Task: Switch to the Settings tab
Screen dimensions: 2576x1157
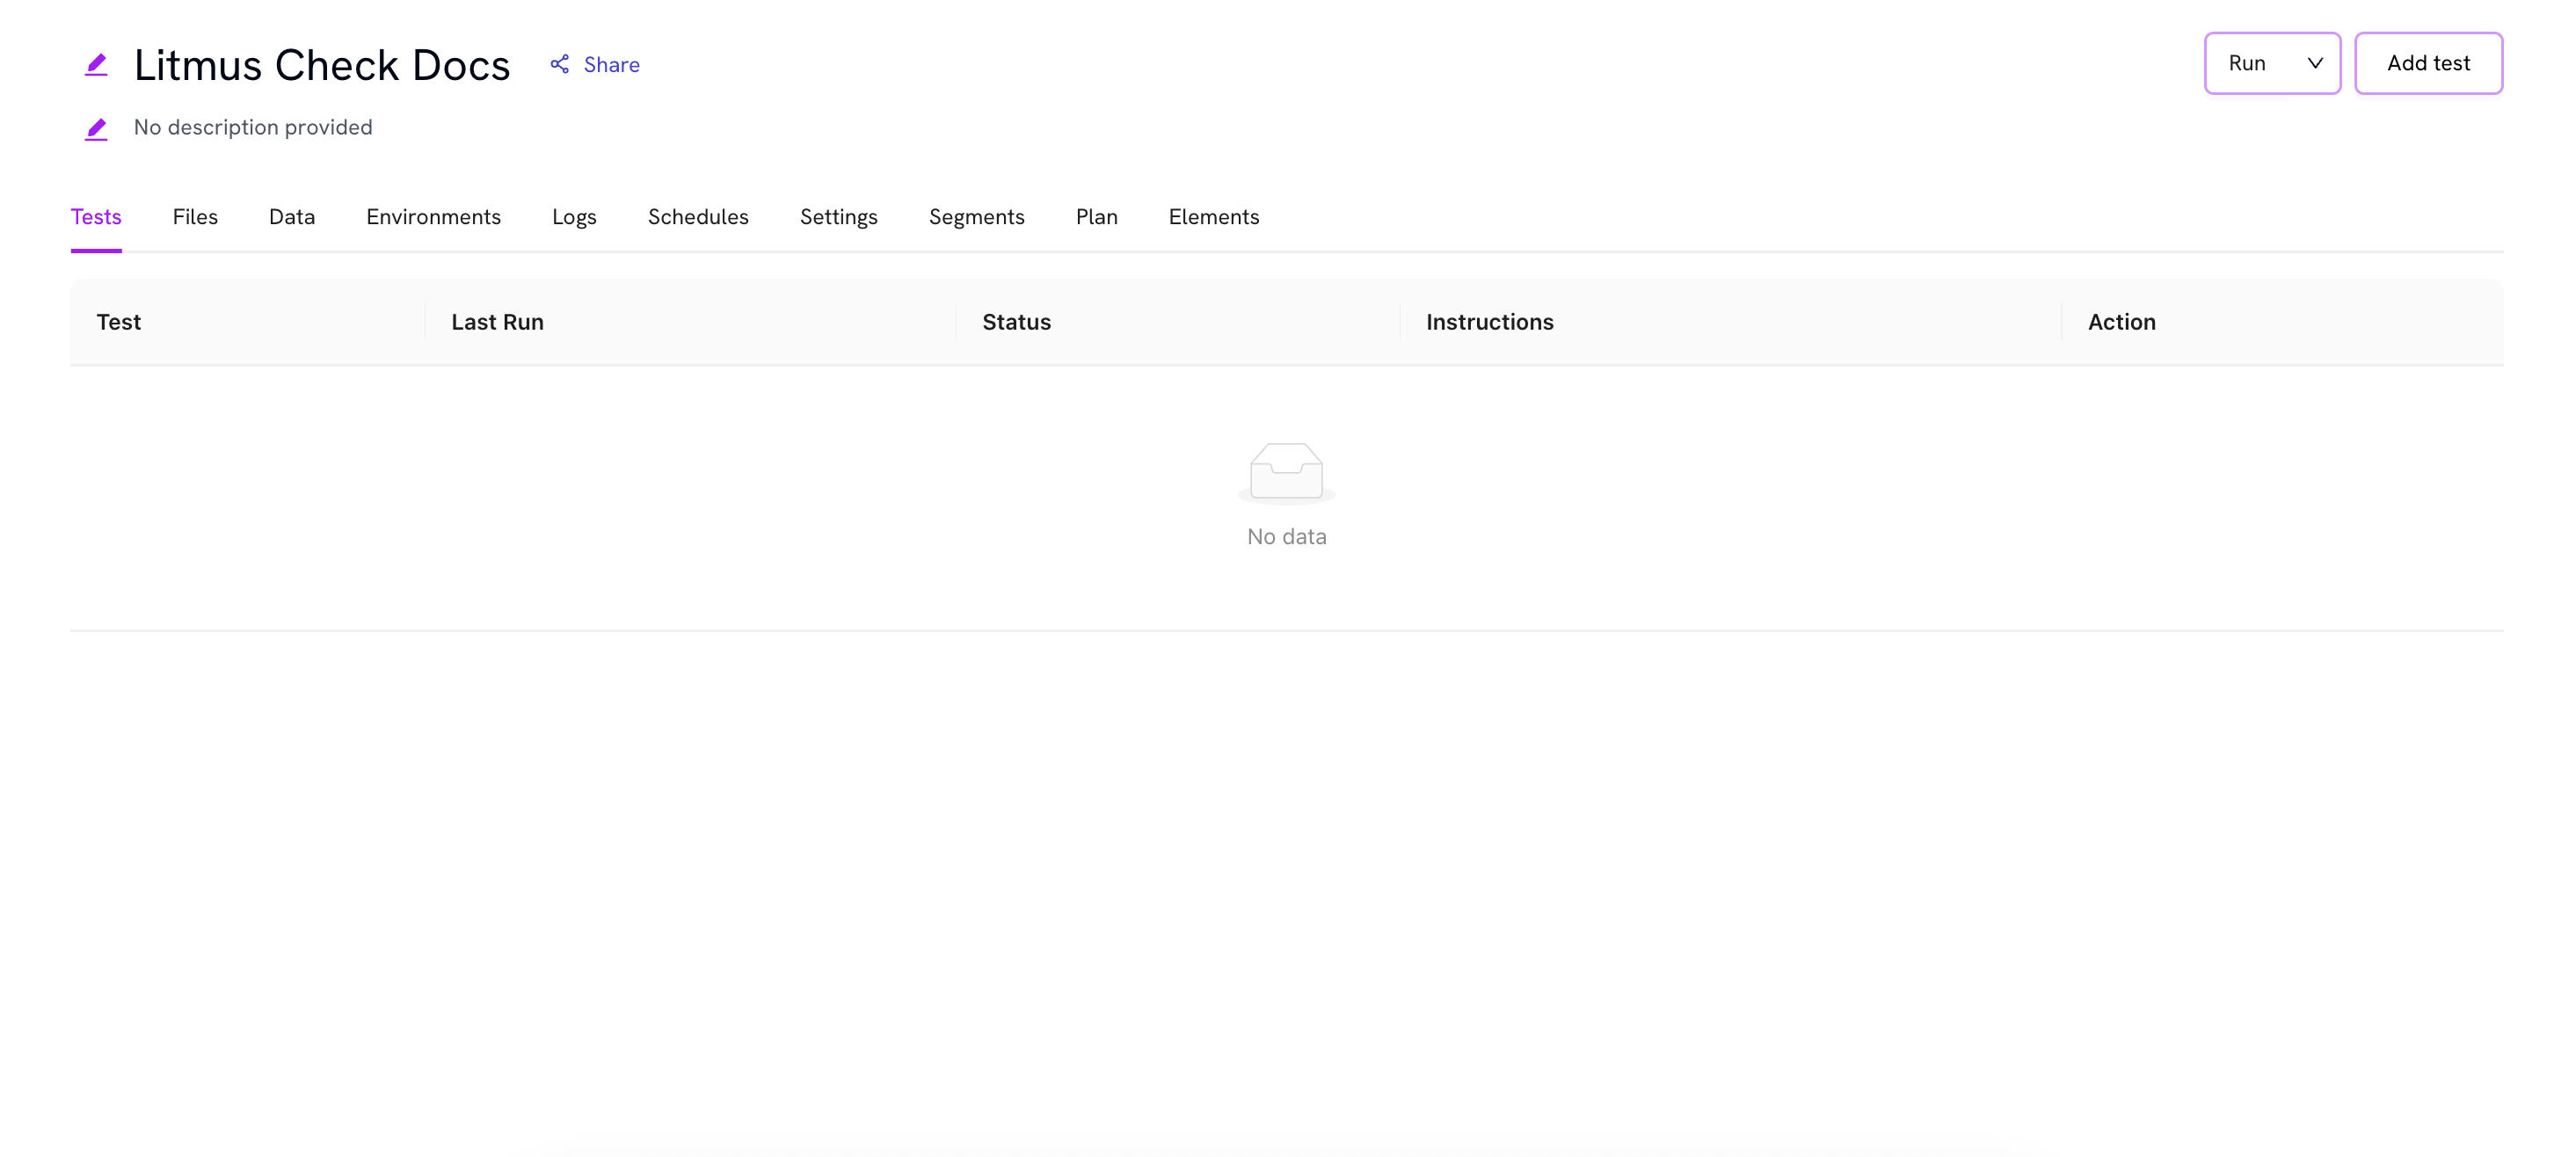Action: point(838,217)
